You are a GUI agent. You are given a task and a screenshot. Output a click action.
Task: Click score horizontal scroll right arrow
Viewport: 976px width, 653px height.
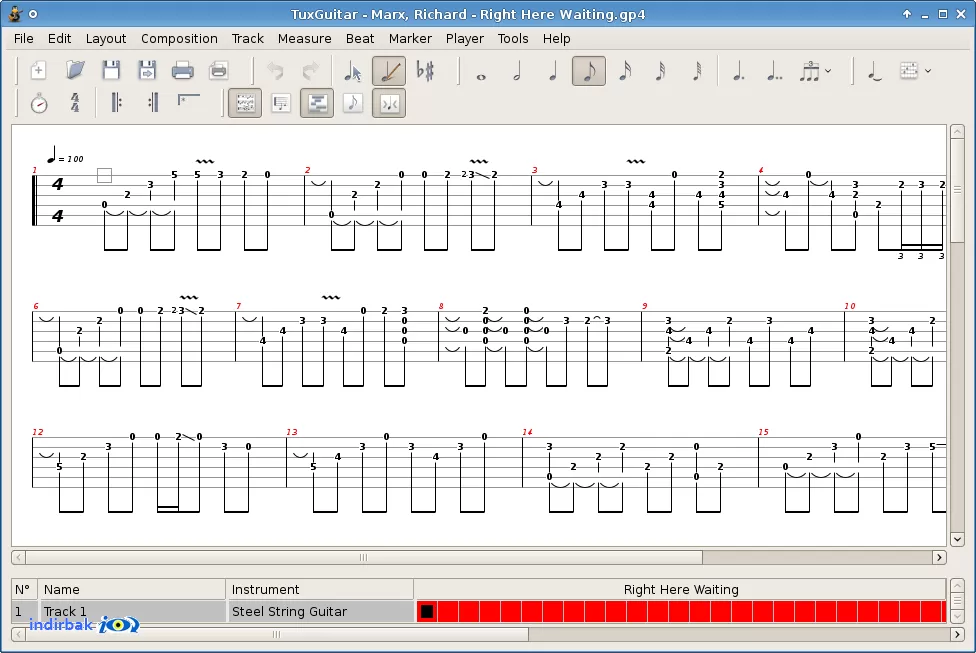pos(939,557)
